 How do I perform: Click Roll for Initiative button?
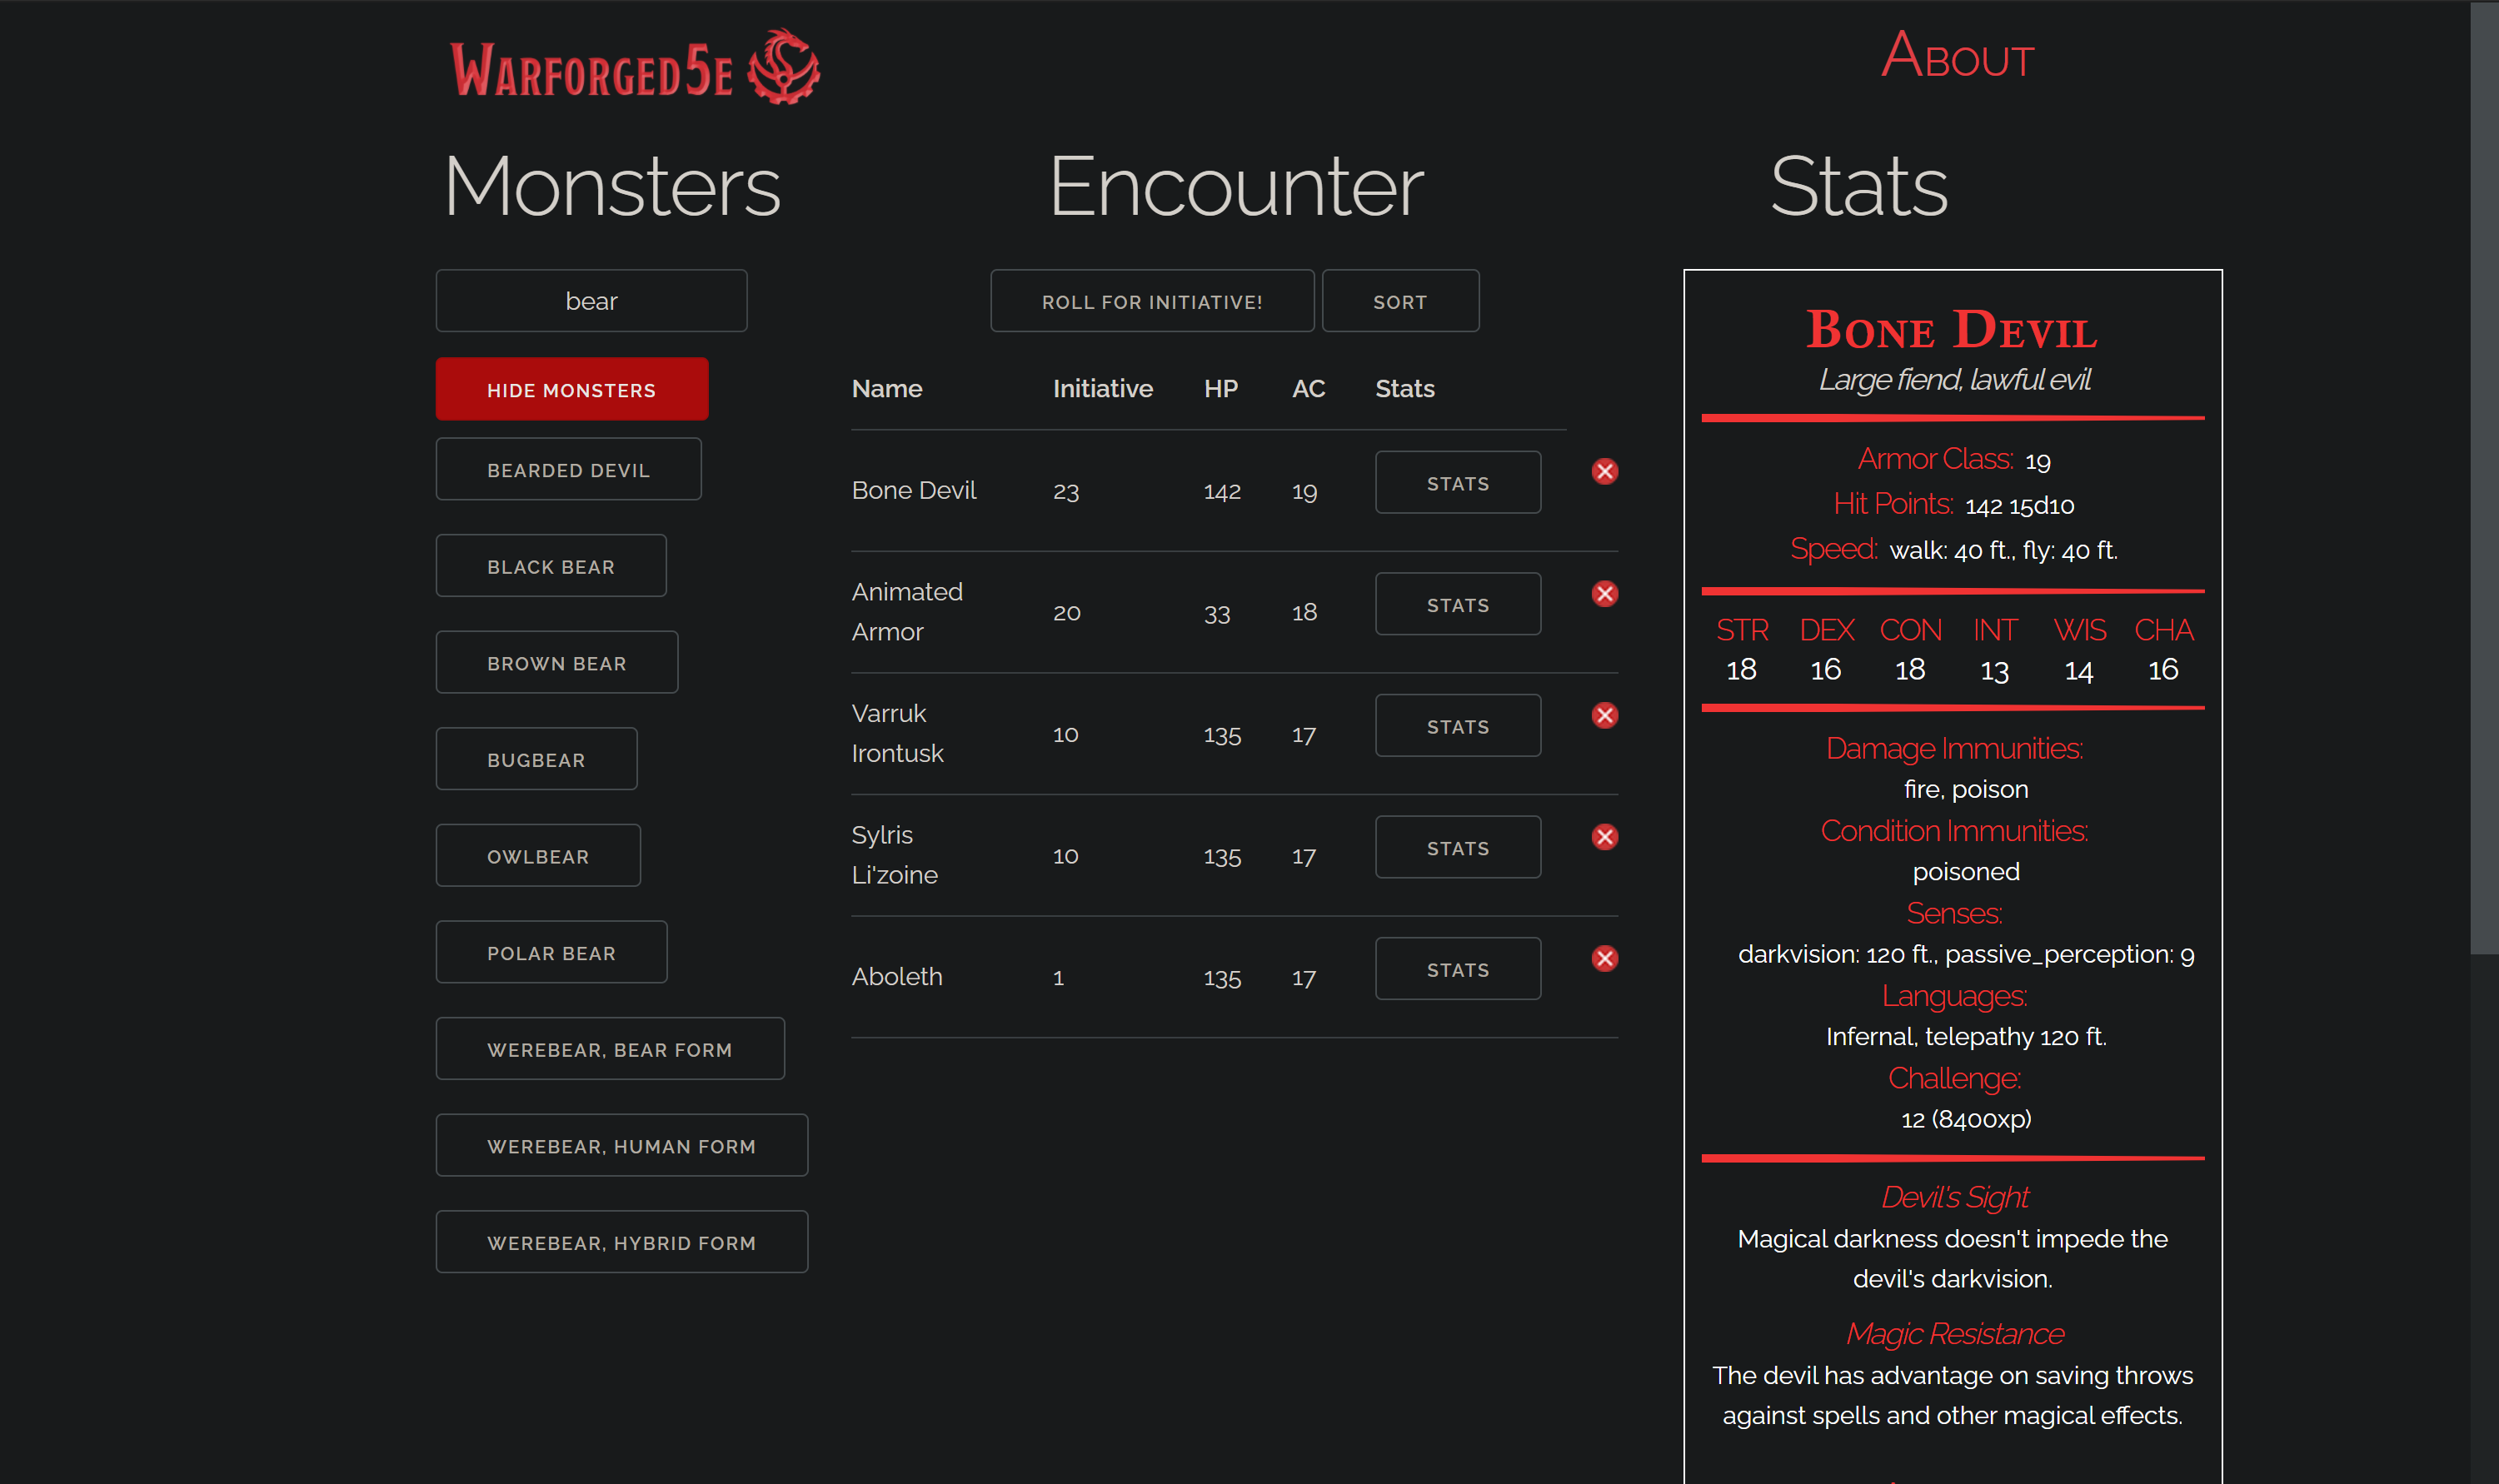coord(1152,302)
